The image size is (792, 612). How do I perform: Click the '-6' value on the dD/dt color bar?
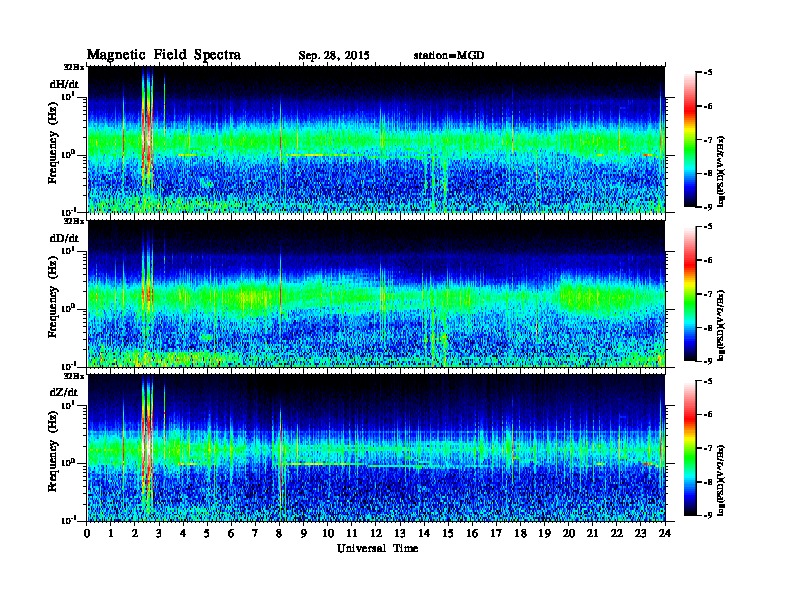pyautogui.click(x=708, y=260)
